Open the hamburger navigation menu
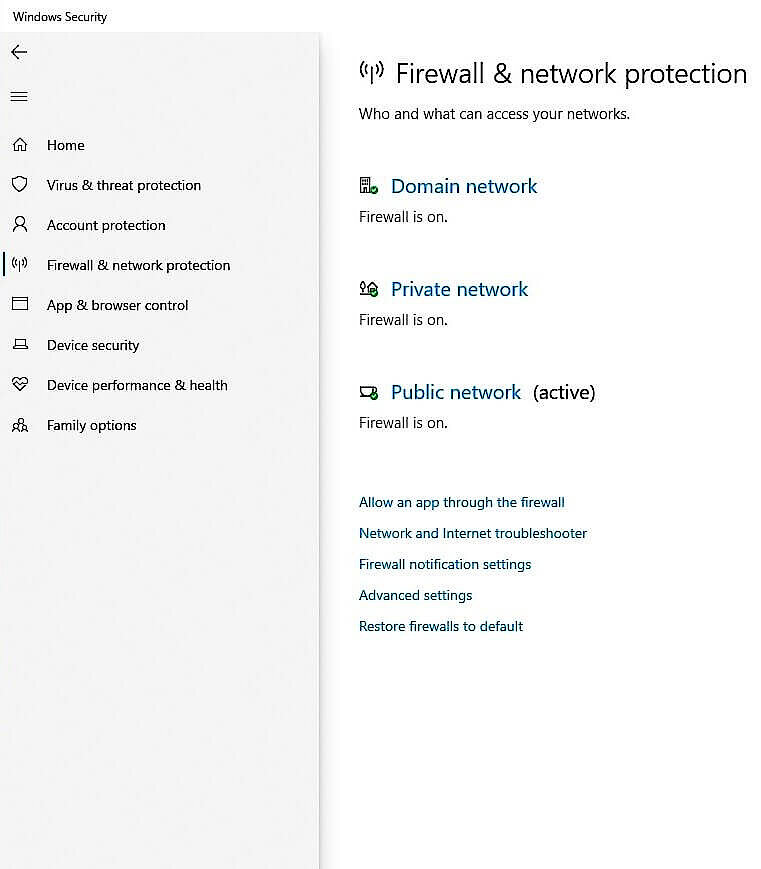Image resolution: width=761 pixels, height=869 pixels. pos(18,96)
